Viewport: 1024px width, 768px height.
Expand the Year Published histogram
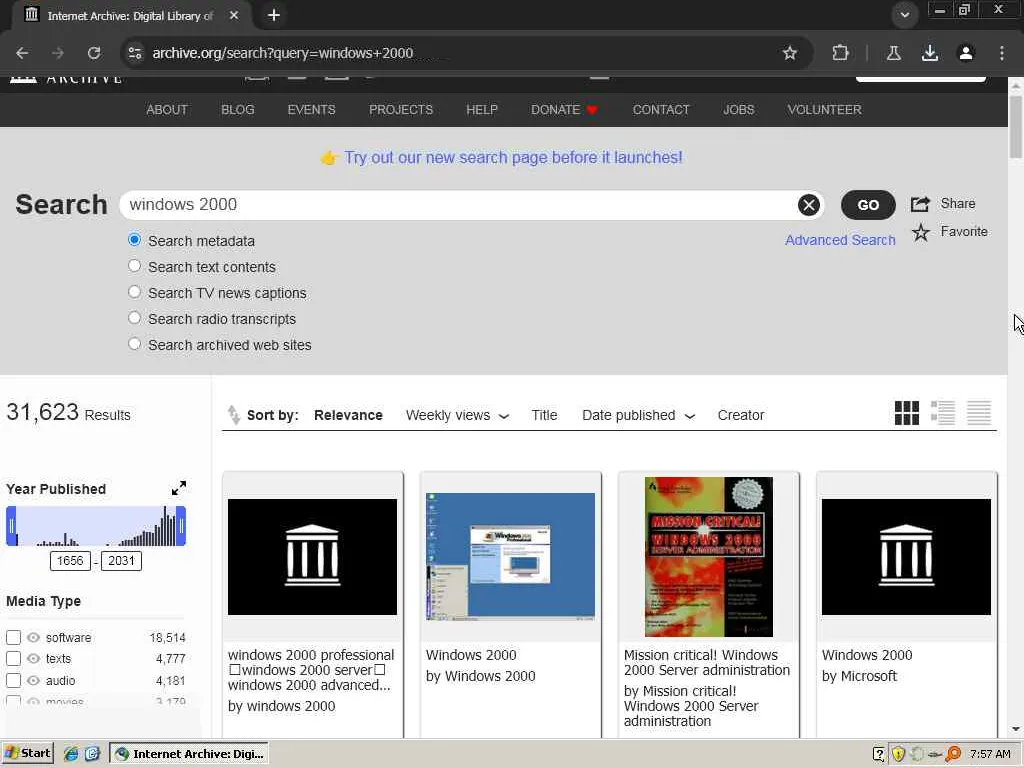point(179,488)
